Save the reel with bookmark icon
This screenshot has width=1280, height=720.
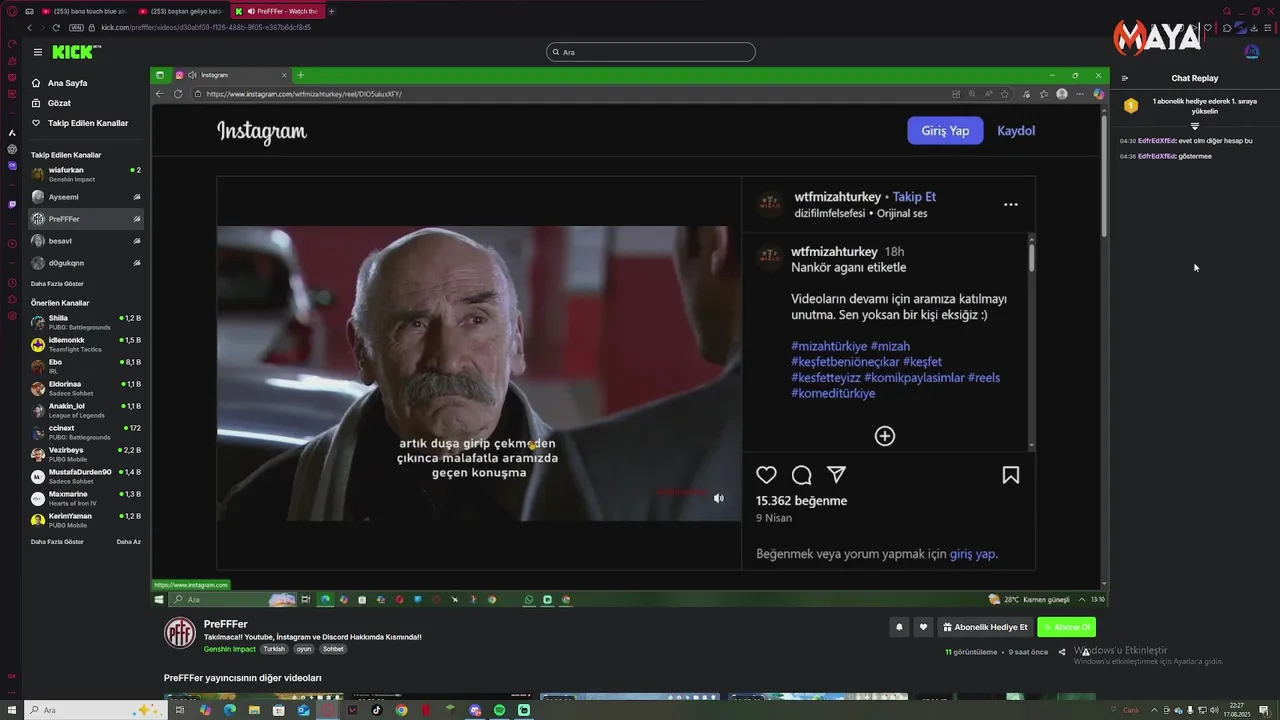click(x=1011, y=475)
